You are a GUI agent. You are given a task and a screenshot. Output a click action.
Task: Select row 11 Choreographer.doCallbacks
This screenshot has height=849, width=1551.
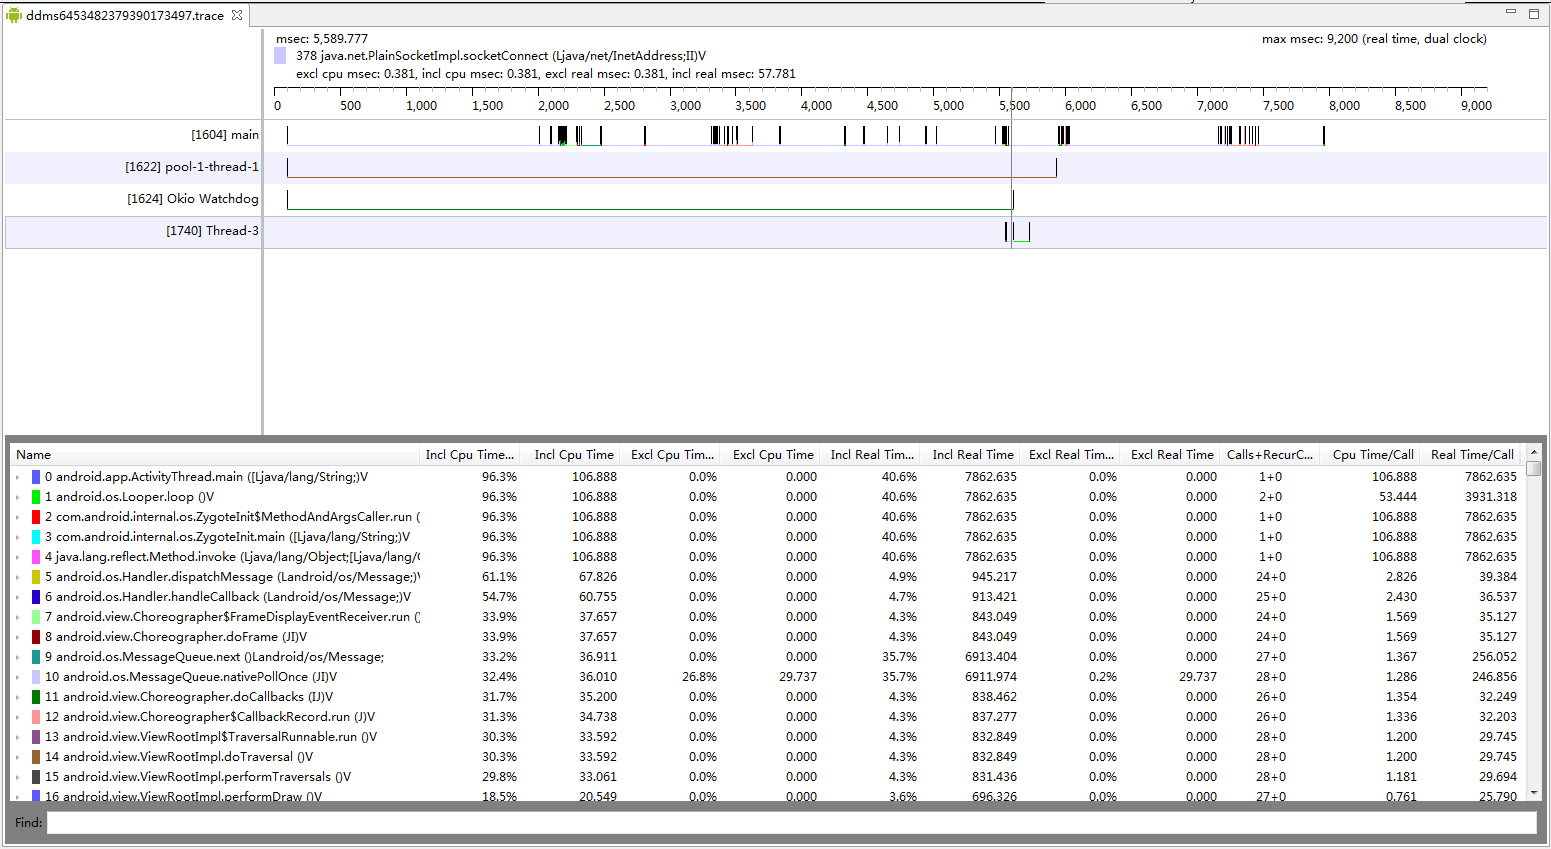point(766,697)
